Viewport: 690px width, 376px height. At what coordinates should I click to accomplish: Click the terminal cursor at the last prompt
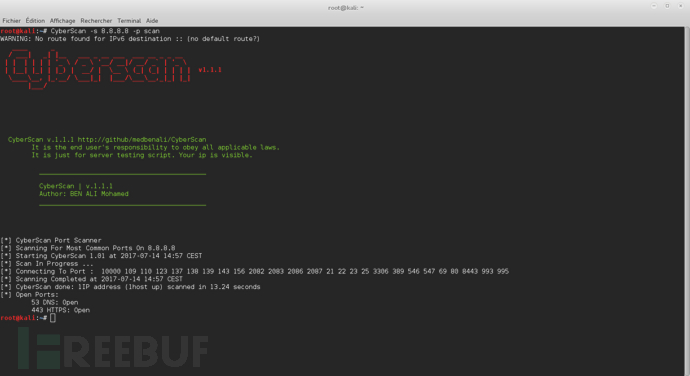pyautogui.click(x=53, y=318)
